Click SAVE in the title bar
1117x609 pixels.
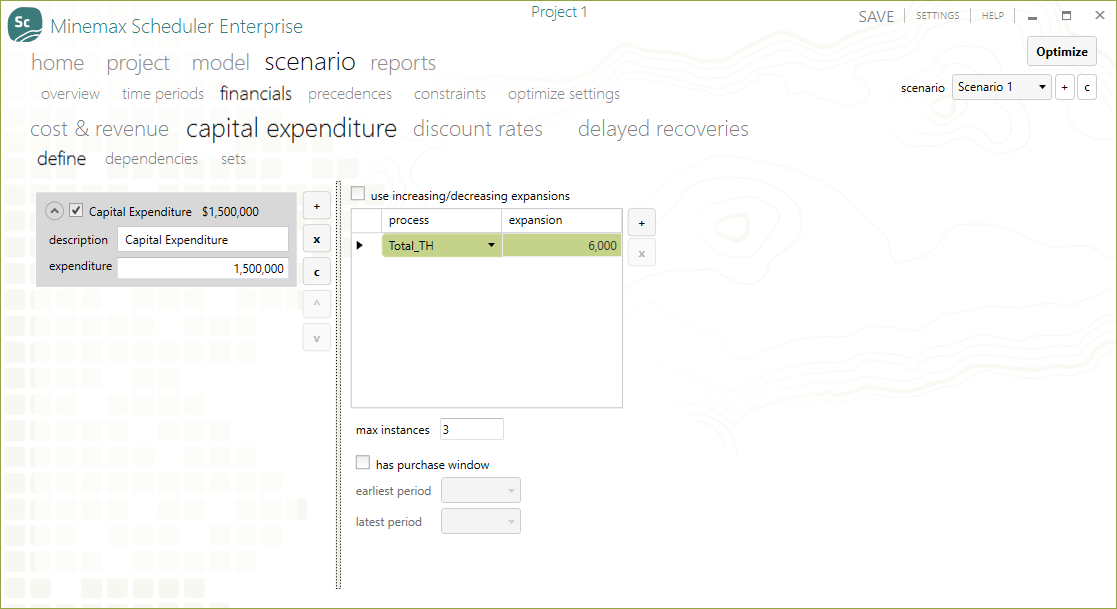tap(876, 16)
